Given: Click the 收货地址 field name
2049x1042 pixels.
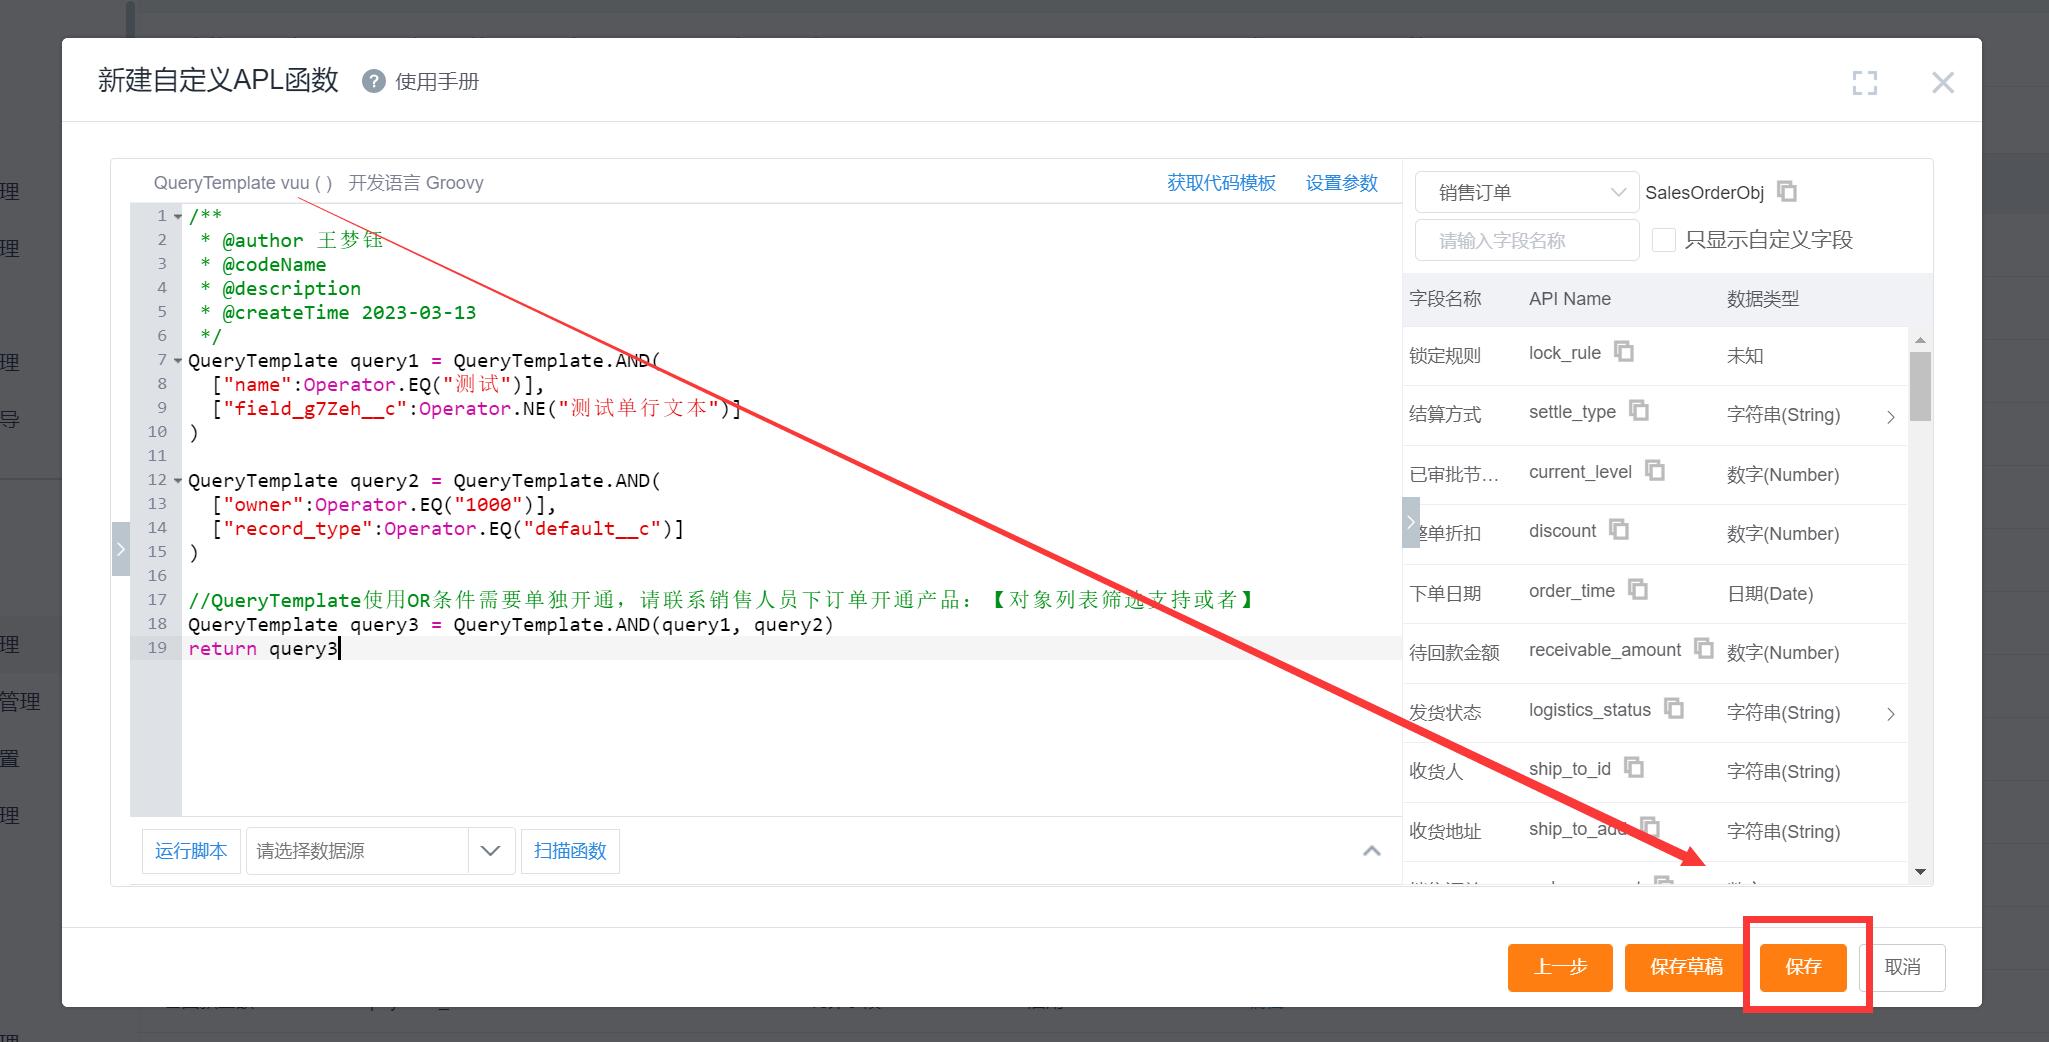Looking at the screenshot, I should pos(1445,831).
